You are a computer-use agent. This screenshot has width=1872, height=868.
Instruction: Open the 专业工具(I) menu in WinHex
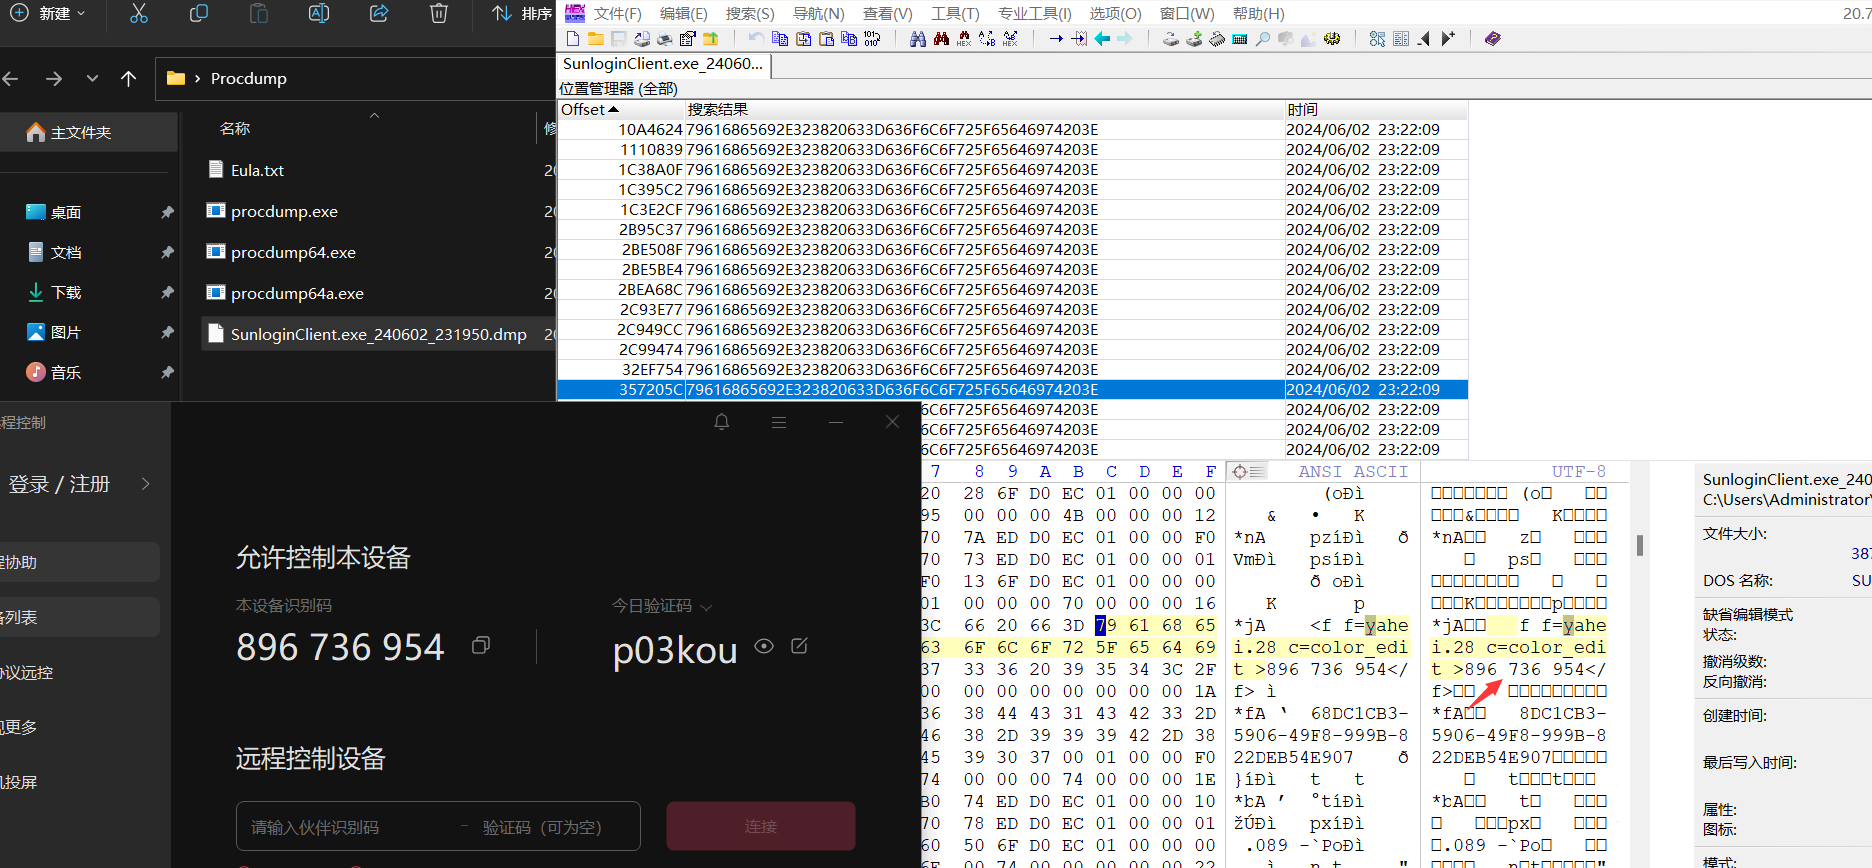click(1034, 13)
